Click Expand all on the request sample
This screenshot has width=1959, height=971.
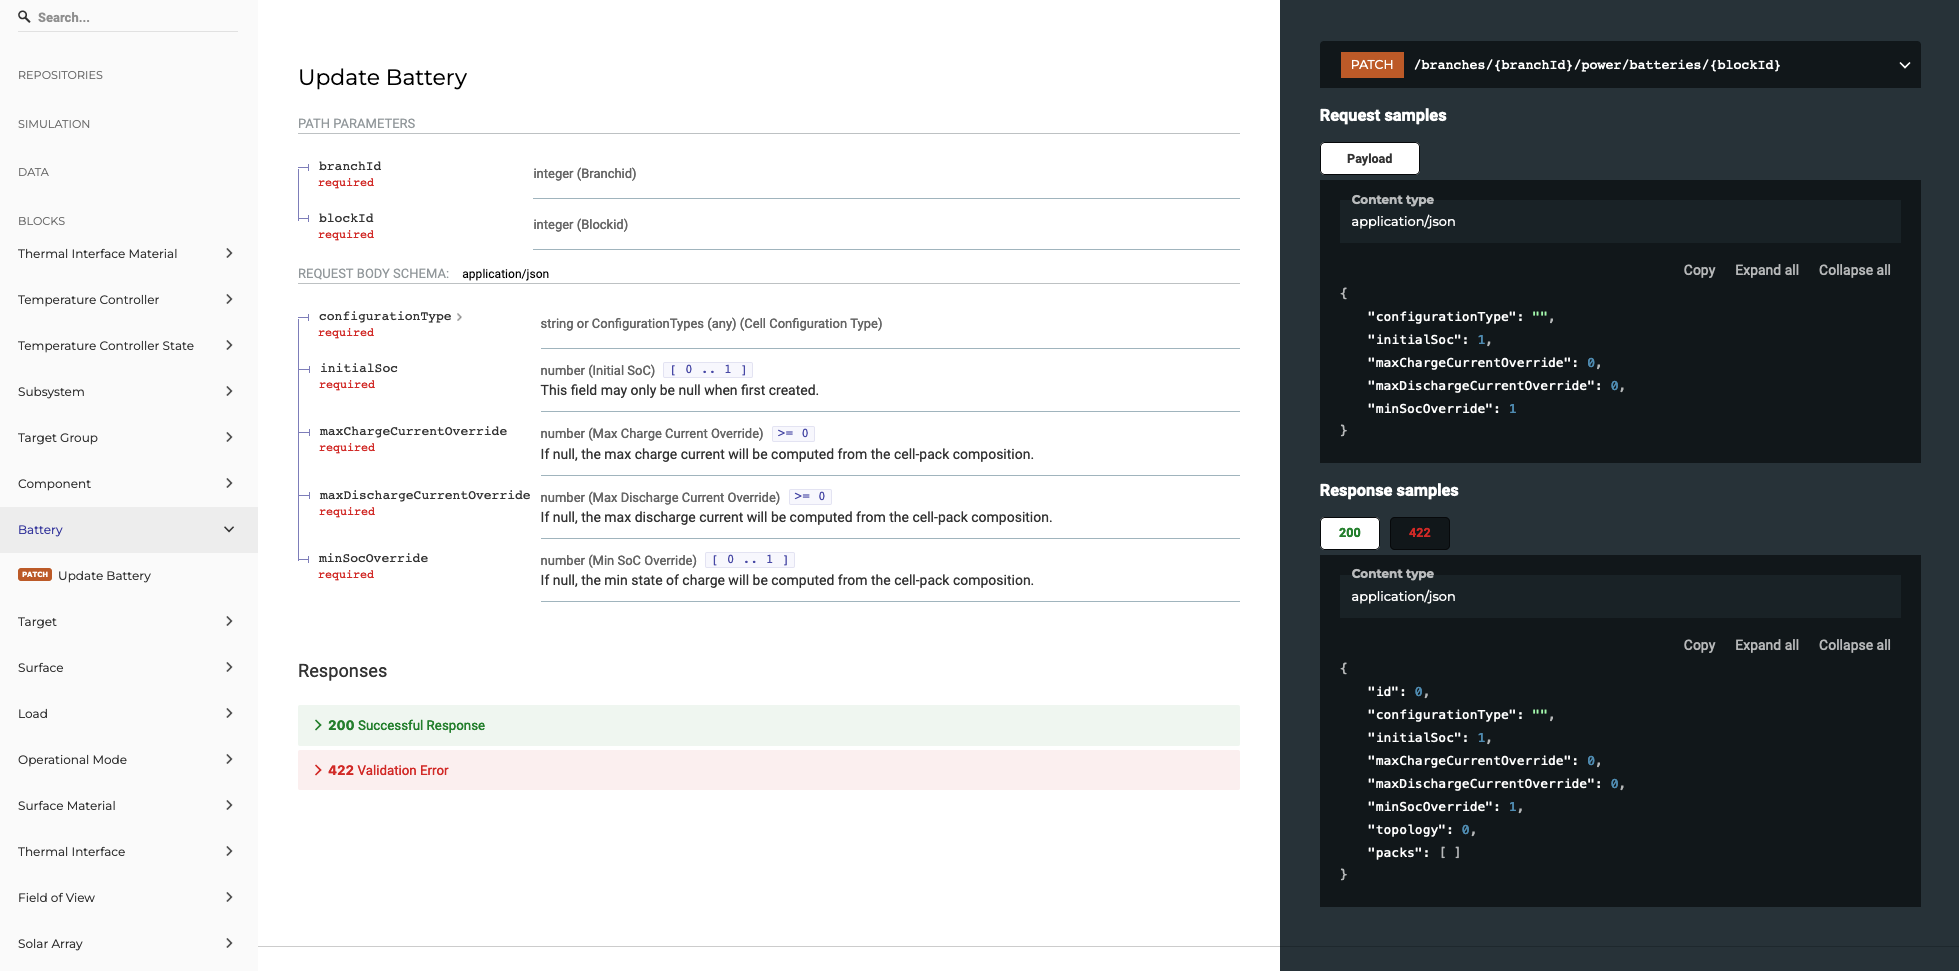pos(1766,270)
